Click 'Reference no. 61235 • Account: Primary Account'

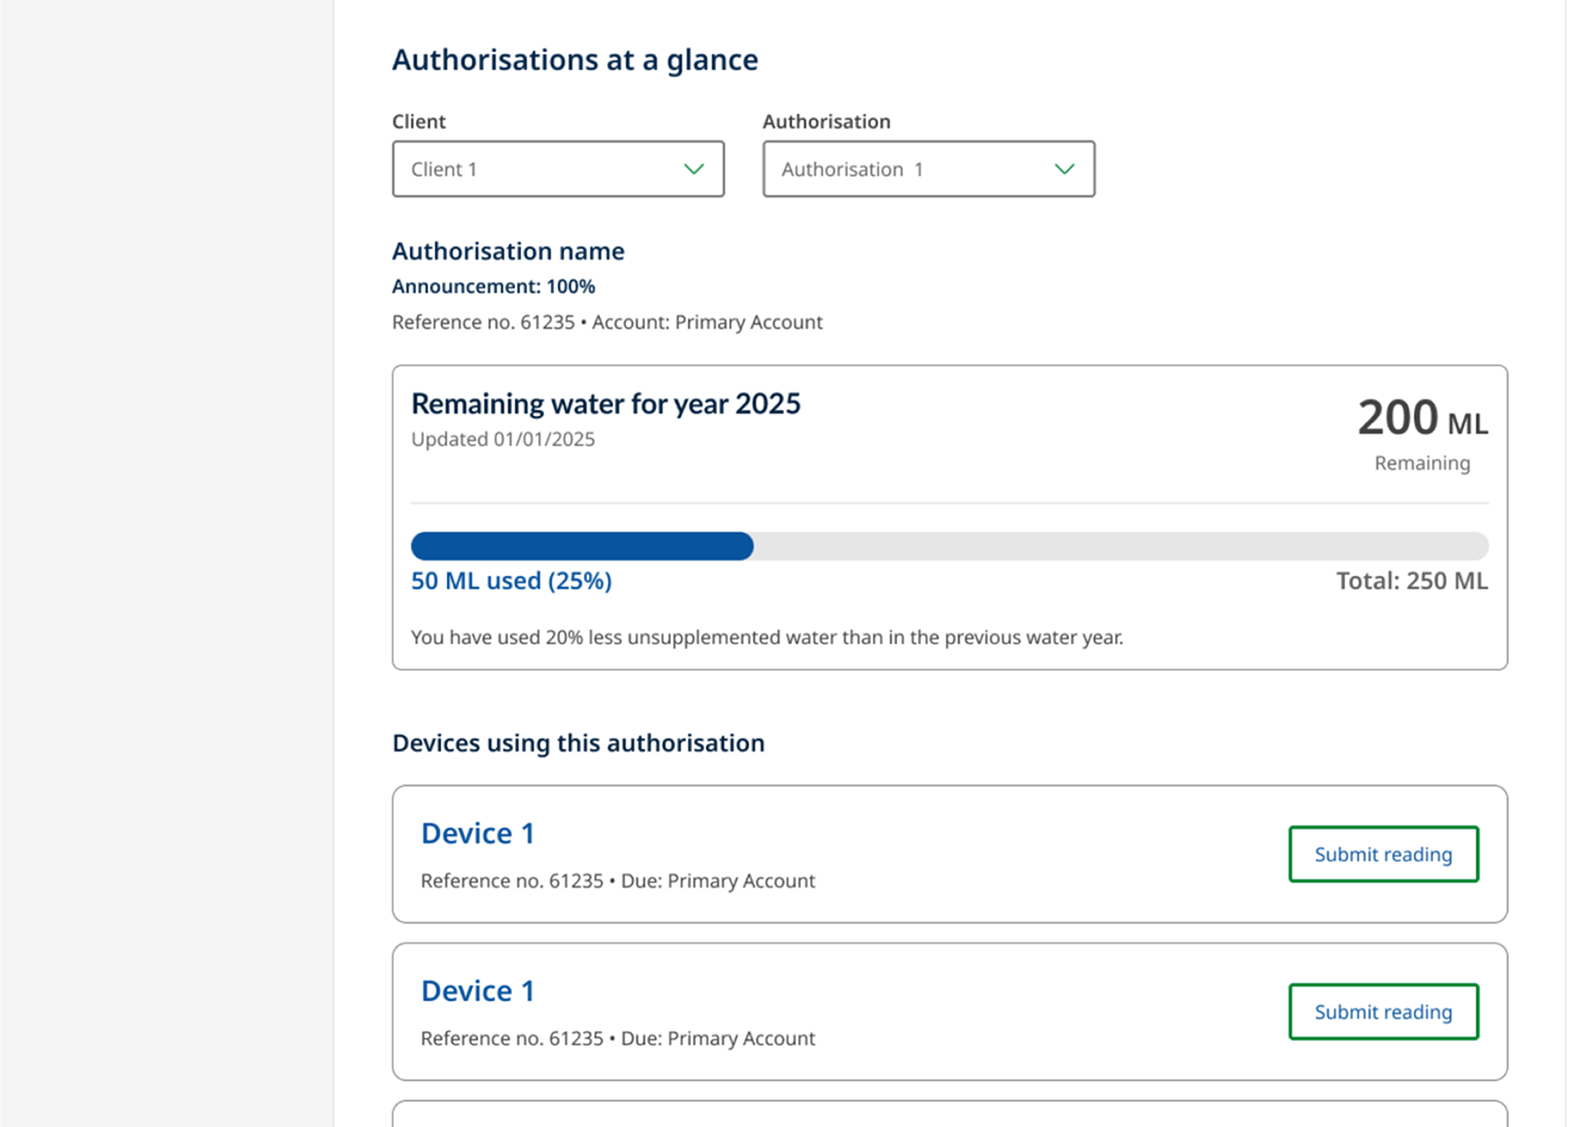click(607, 322)
